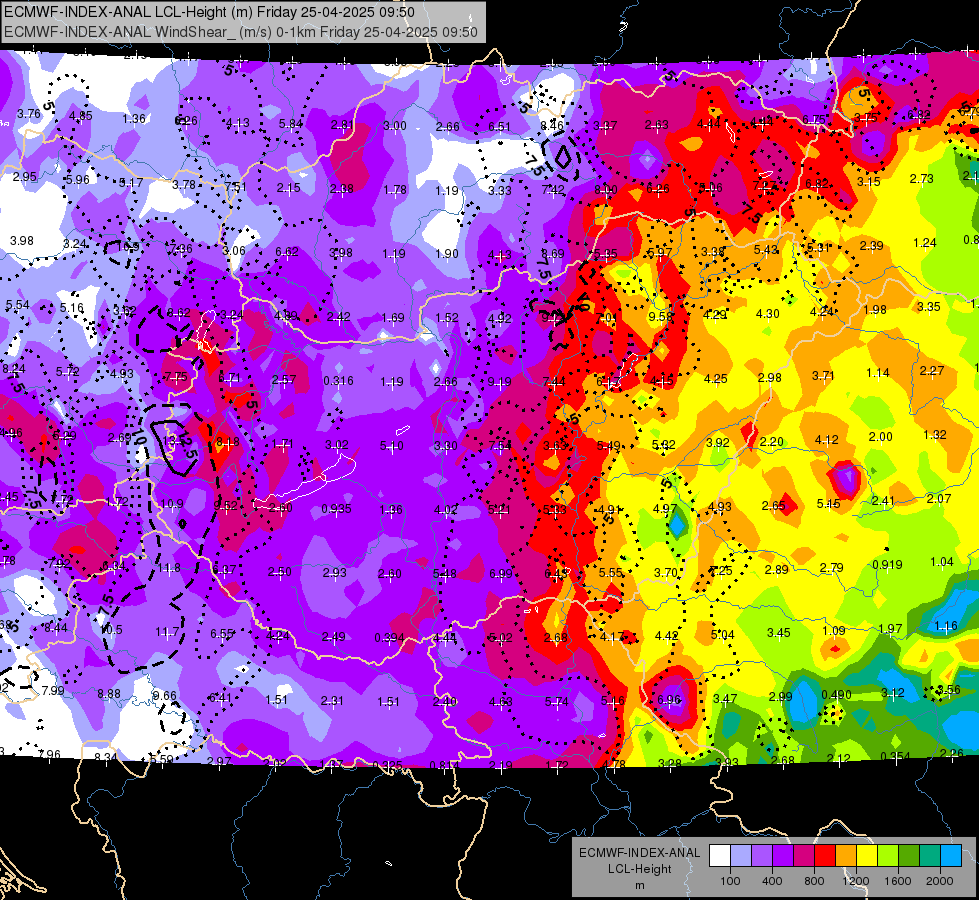The height and width of the screenshot is (900, 979).
Task: Click the LCL-Height (m) header line
Action: coord(209,12)
